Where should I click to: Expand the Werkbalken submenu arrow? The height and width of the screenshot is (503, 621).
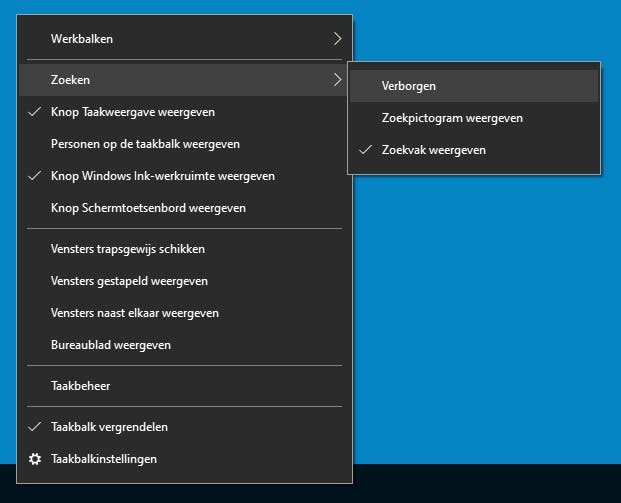(337, 39)
